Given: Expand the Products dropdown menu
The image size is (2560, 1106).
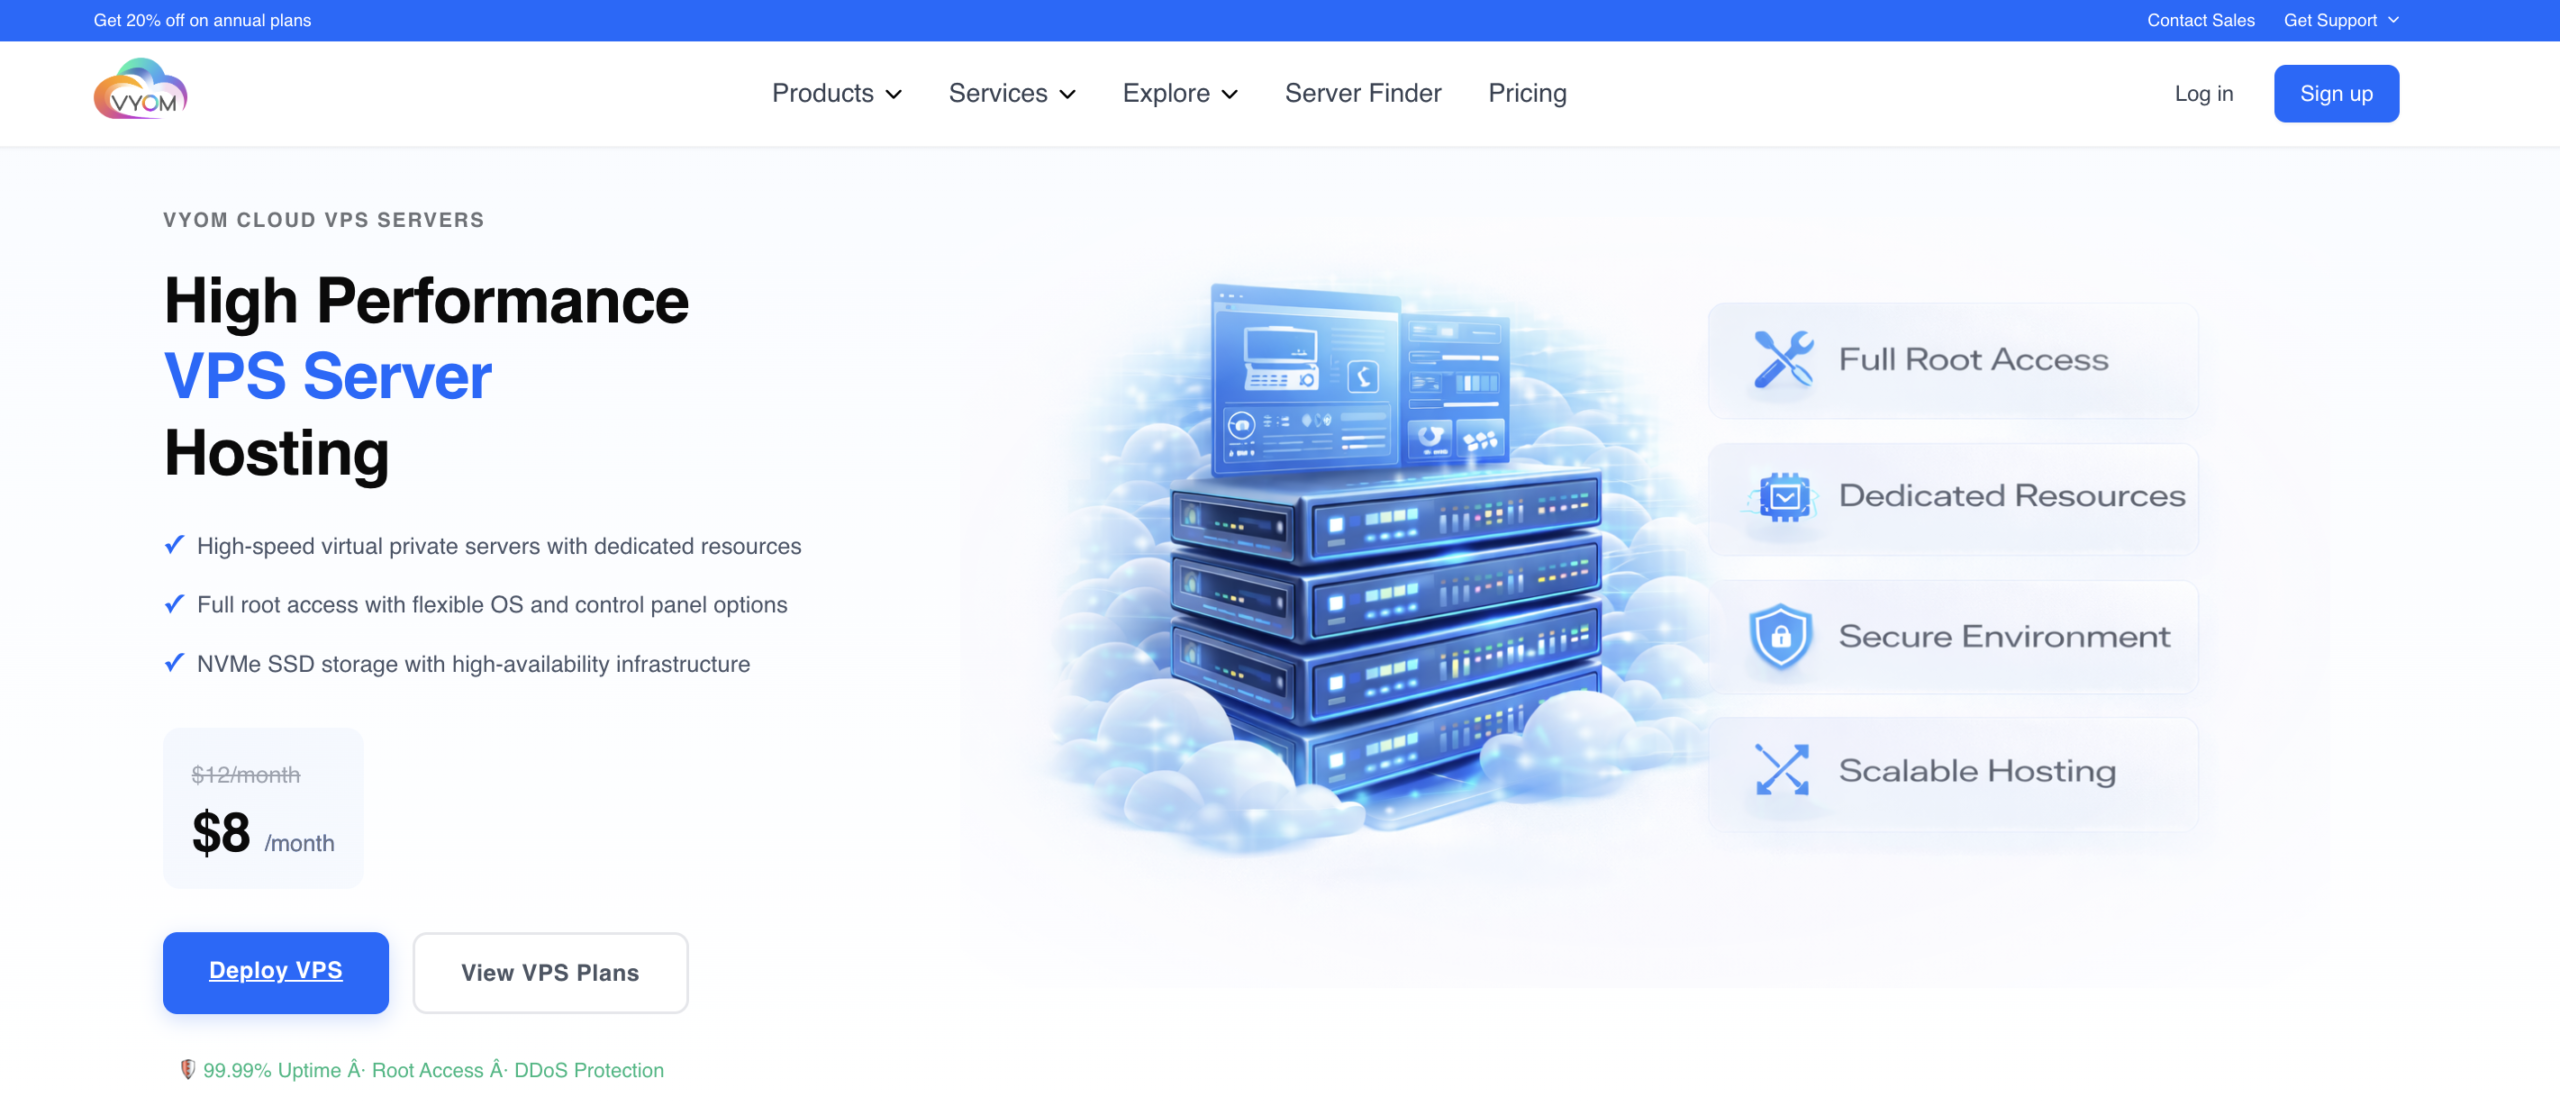Looking at the screenshot, I should click(x=837, y=93).
